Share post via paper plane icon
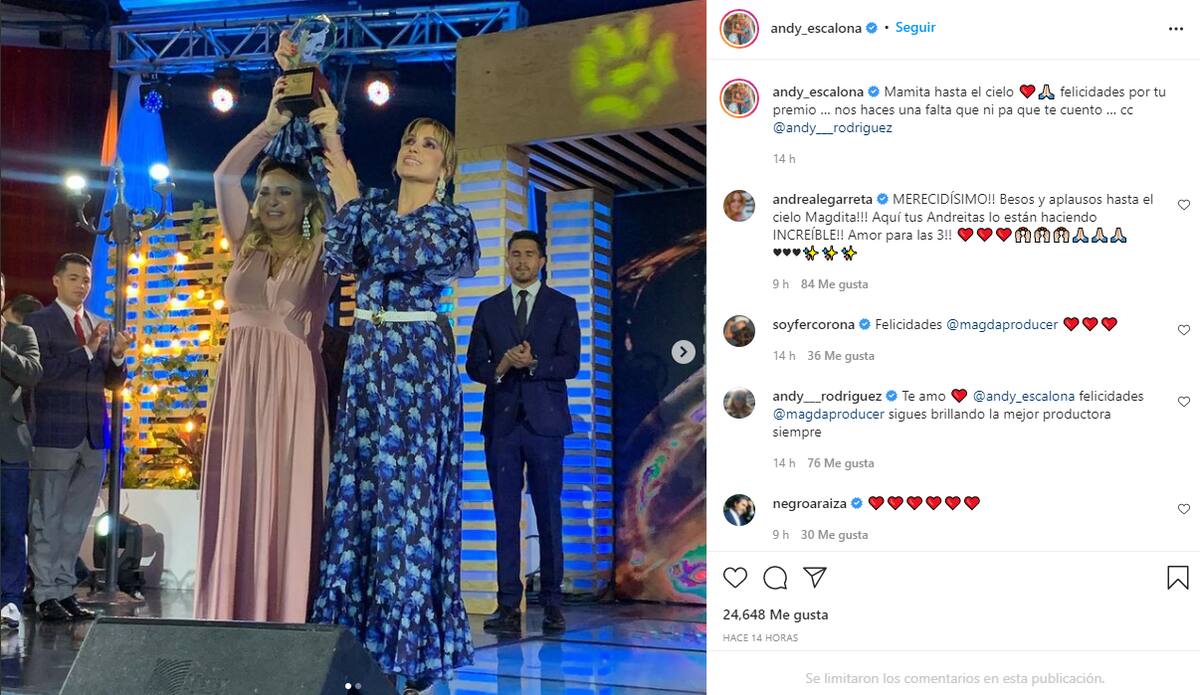This screenshot has height=695, width=1200. [815, 577]
